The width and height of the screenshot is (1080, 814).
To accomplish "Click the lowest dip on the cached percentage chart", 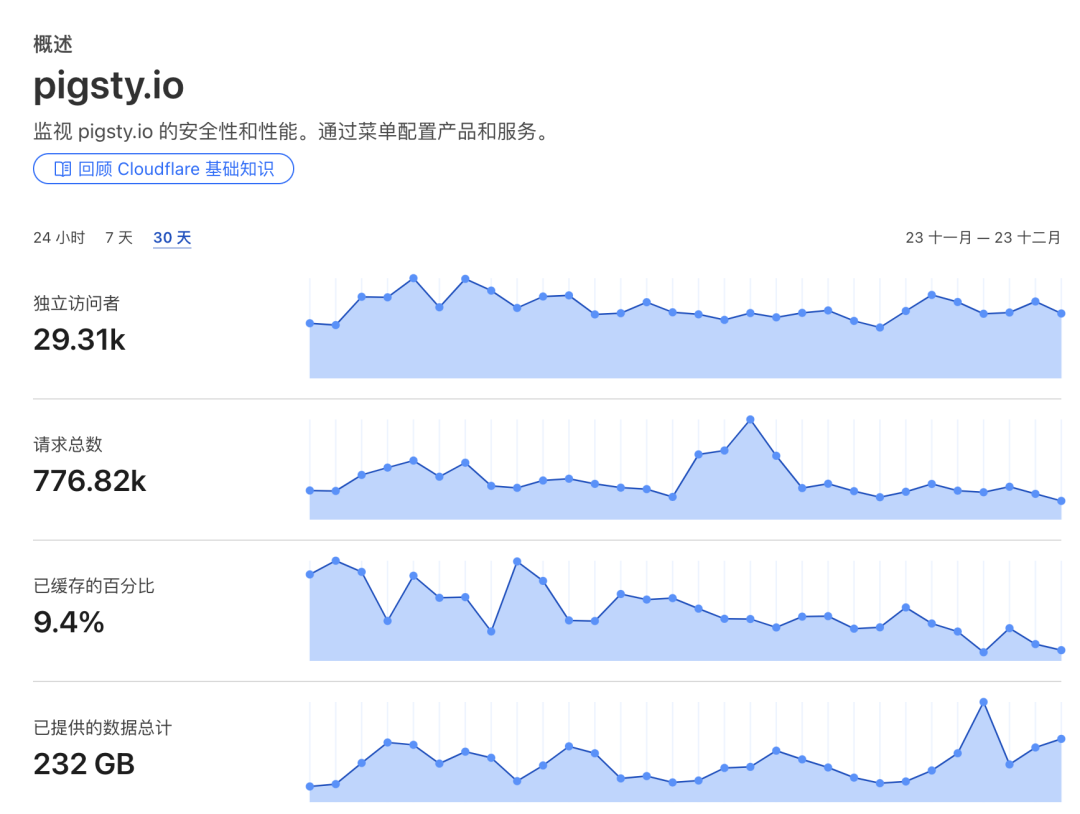I will [x=981, y=650].
